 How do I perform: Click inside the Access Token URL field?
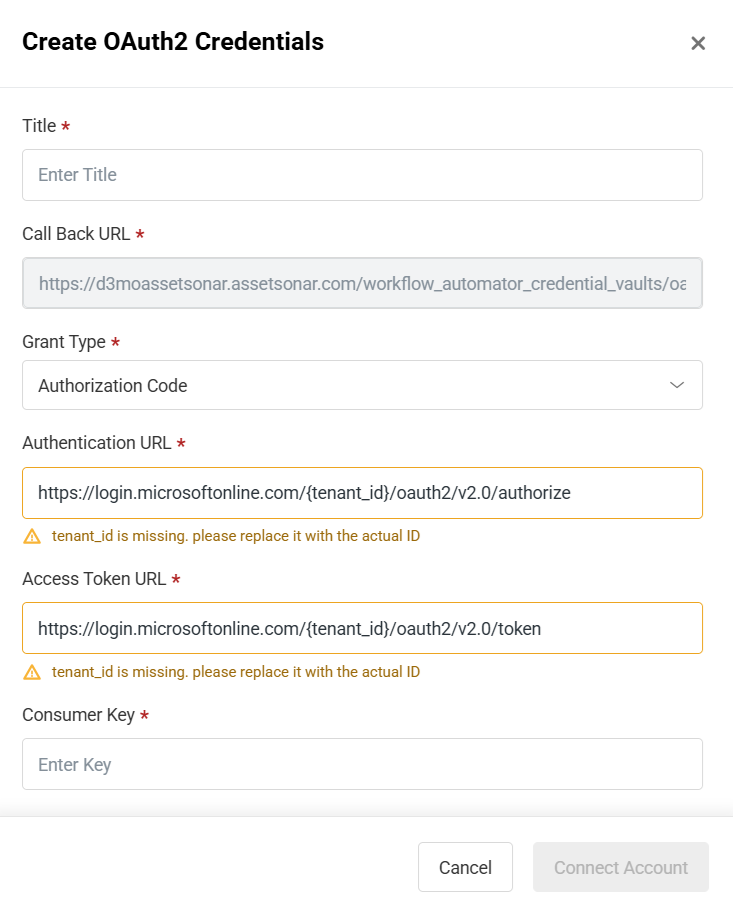point(362,628)
